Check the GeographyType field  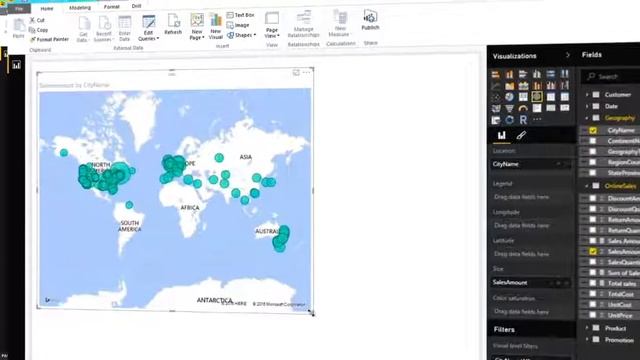(593, 152)
